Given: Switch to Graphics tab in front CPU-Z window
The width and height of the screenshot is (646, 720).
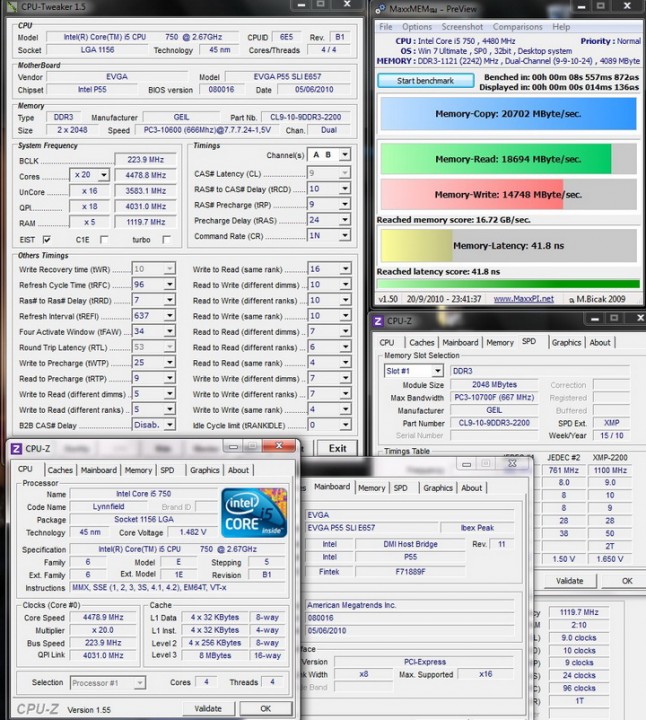Looking at the screenshot, I should [x=204, y=470].
